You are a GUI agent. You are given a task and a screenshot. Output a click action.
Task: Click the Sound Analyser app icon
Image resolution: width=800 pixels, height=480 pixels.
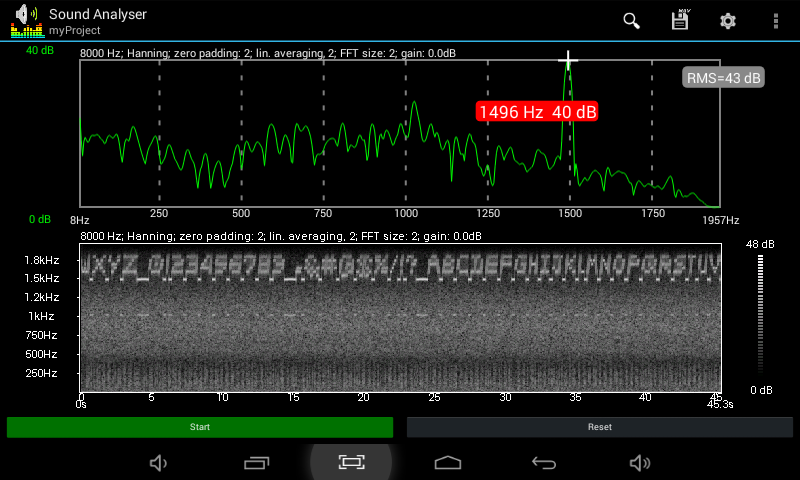26,20
